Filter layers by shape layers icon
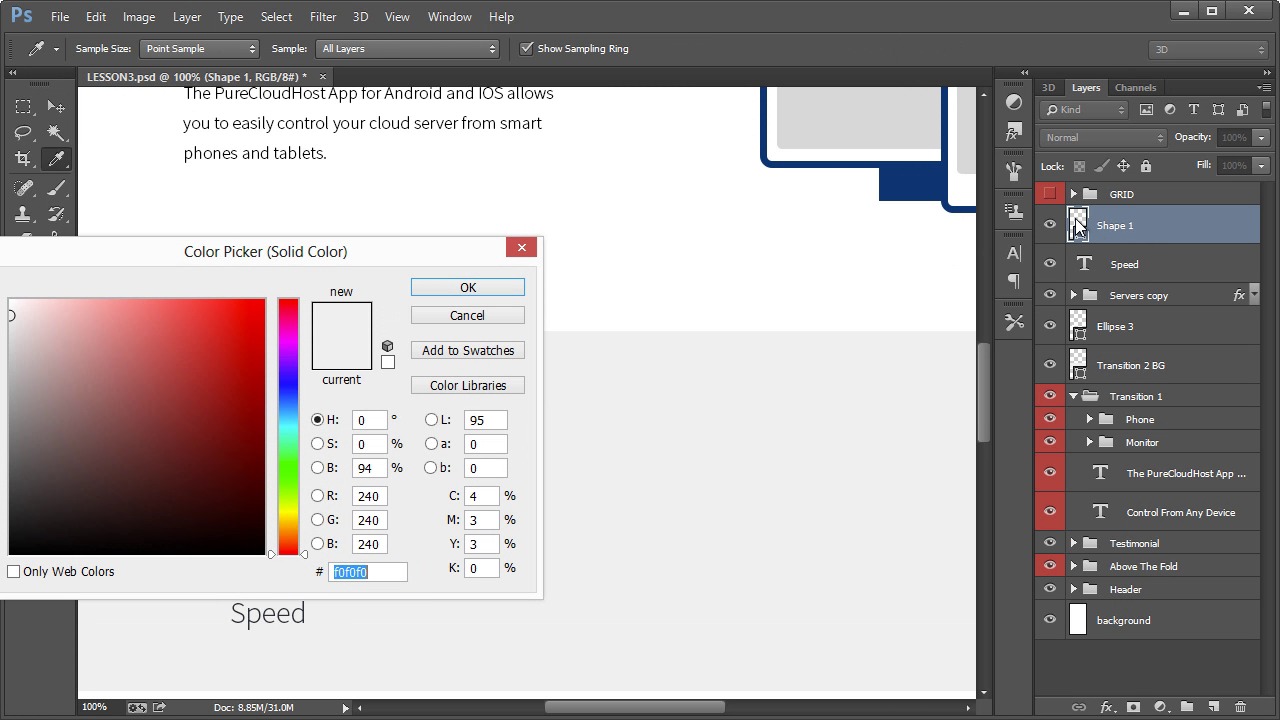 (1218, 110)
